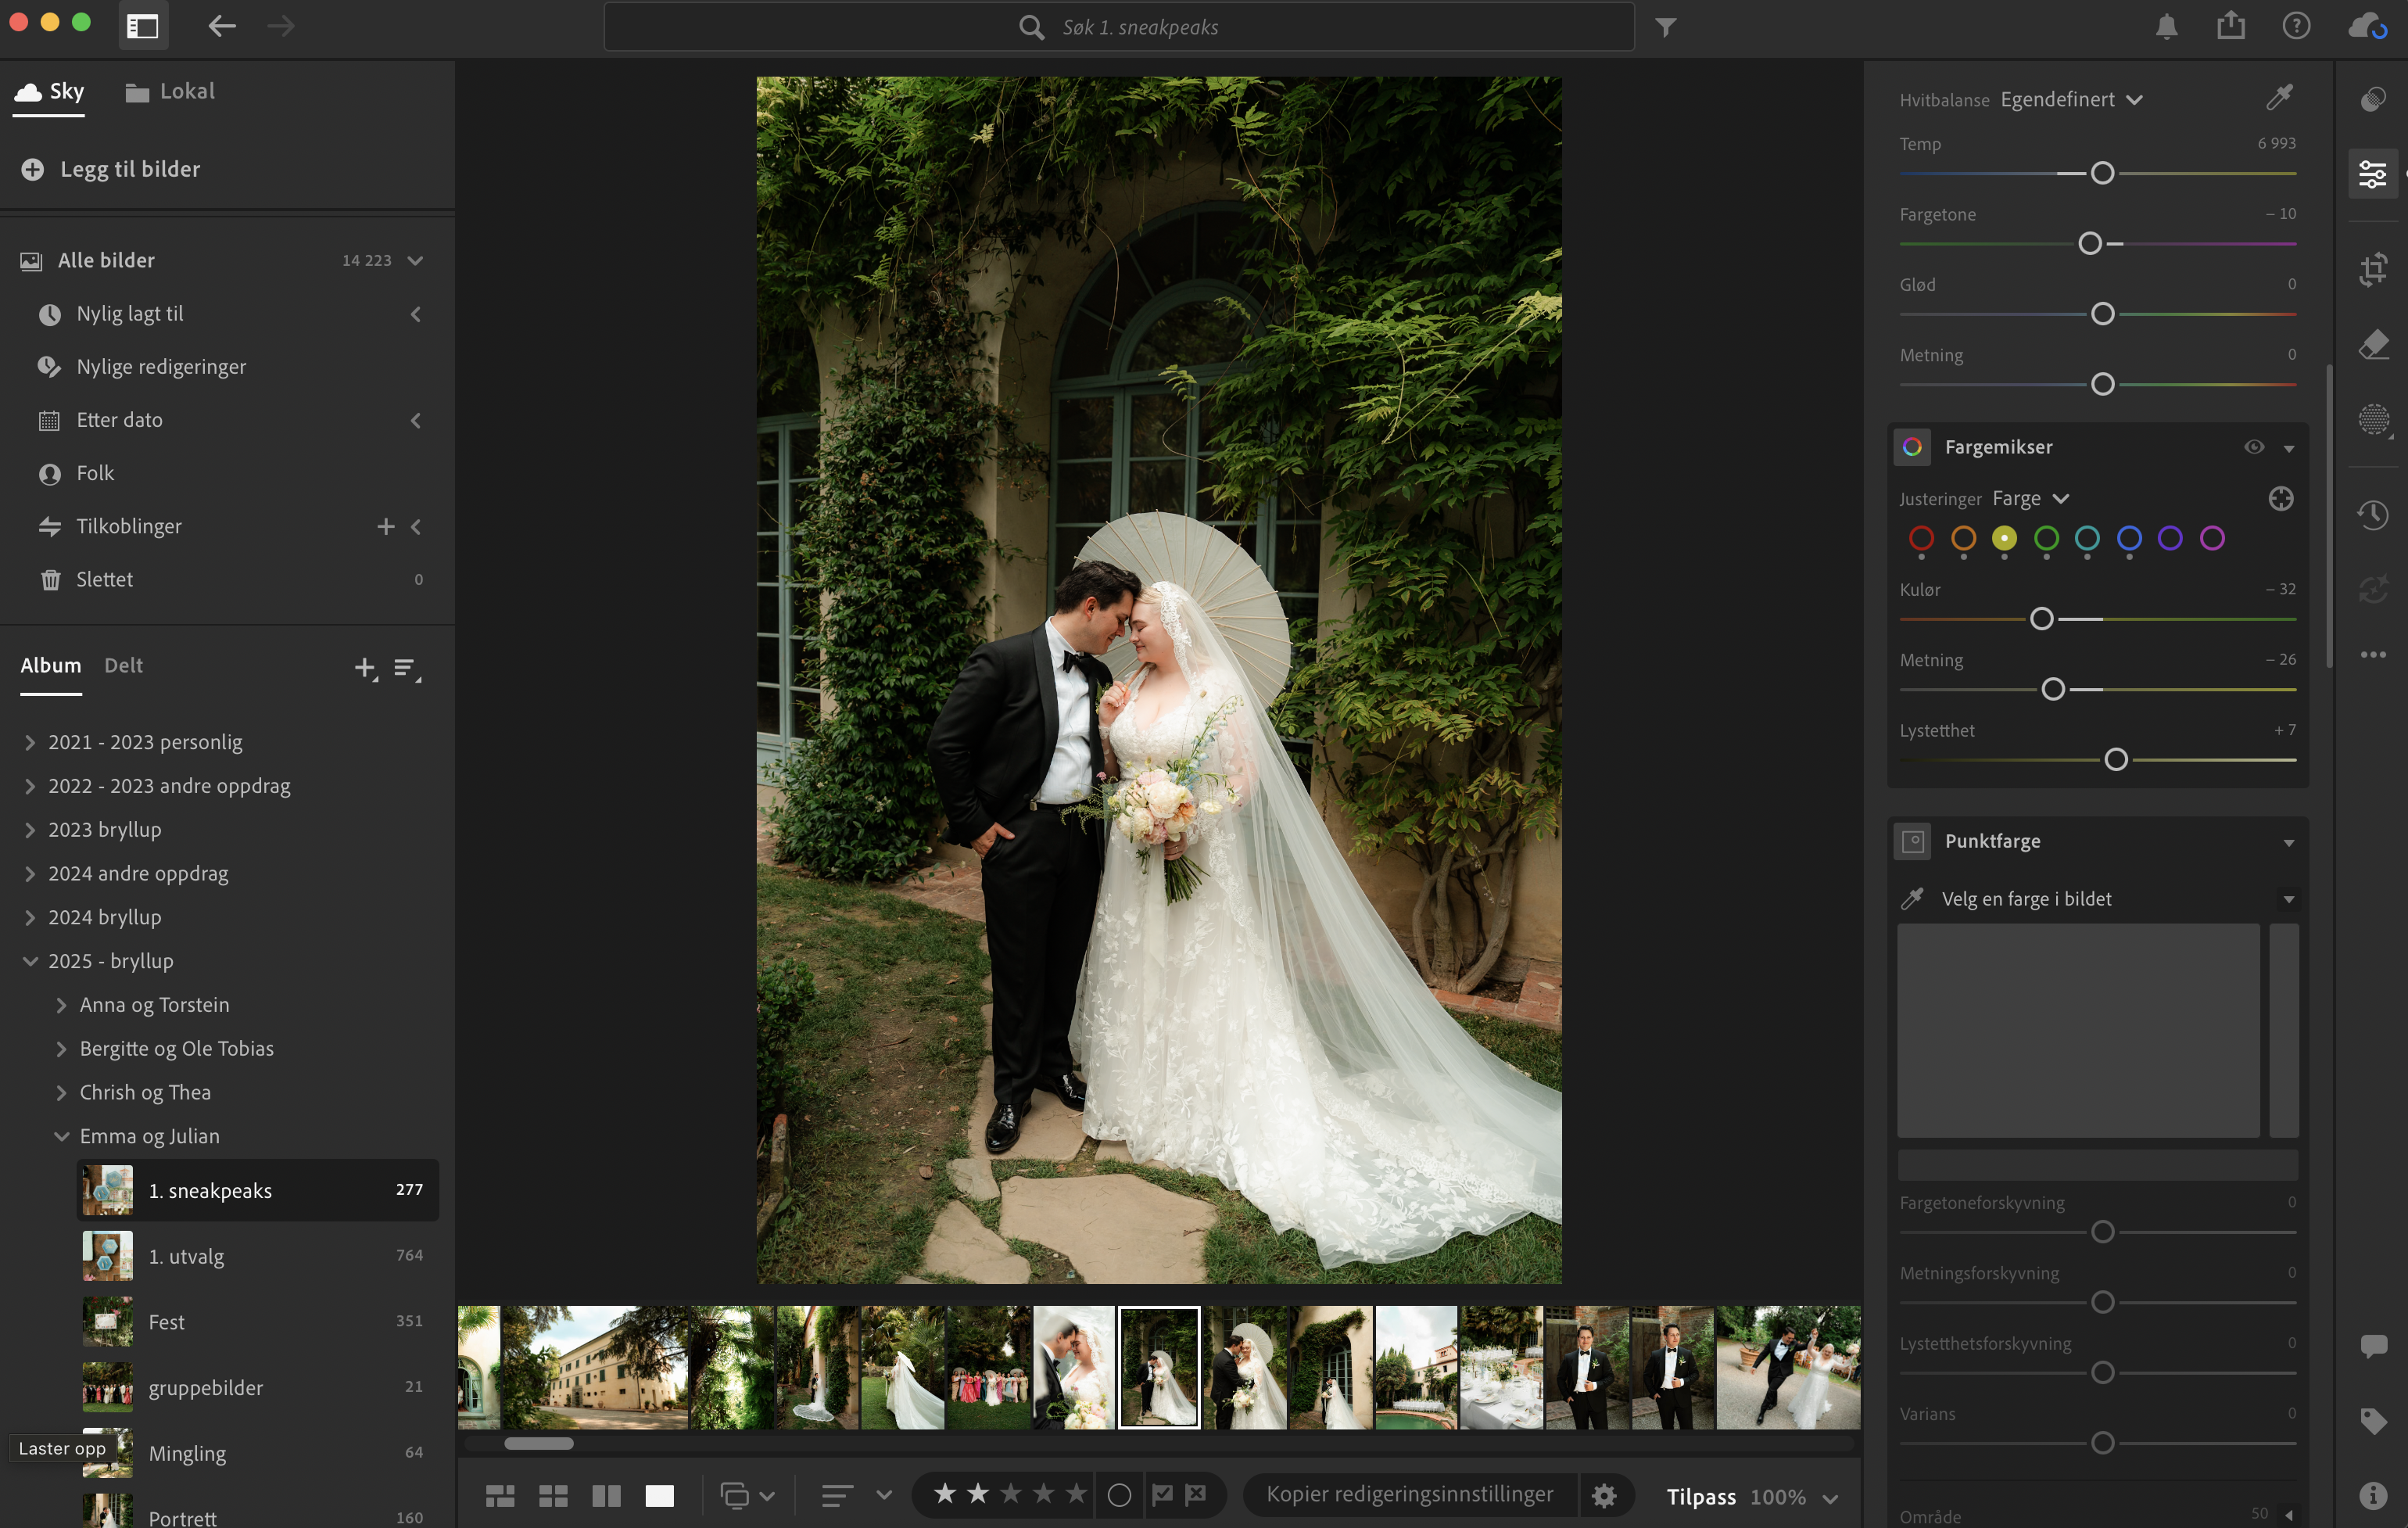2408x1528 pixels.
Task: Collapse the Emma og Julian folder
Action: tap(61, 1136)
